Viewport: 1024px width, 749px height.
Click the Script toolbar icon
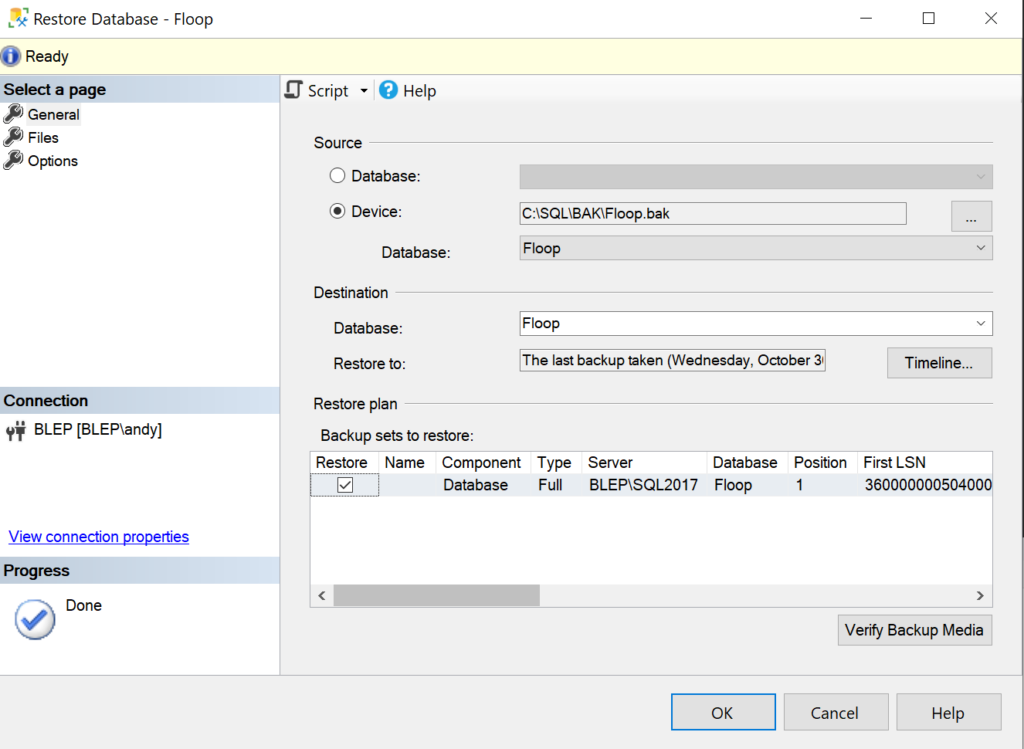294,90
